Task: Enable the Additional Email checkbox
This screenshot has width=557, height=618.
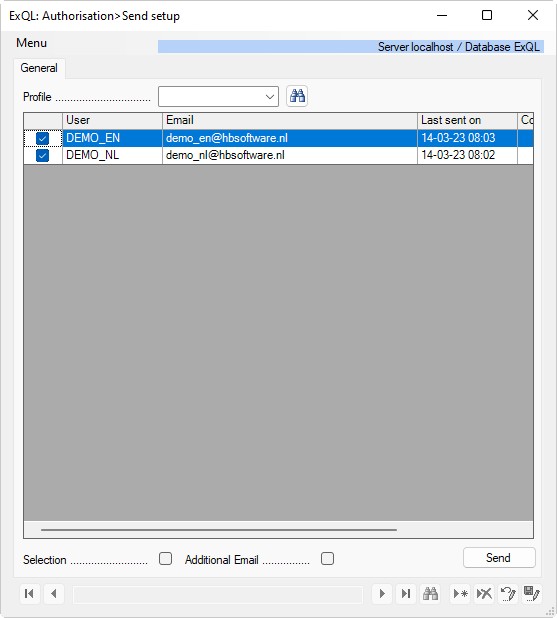Action: [x=327, y=558]
